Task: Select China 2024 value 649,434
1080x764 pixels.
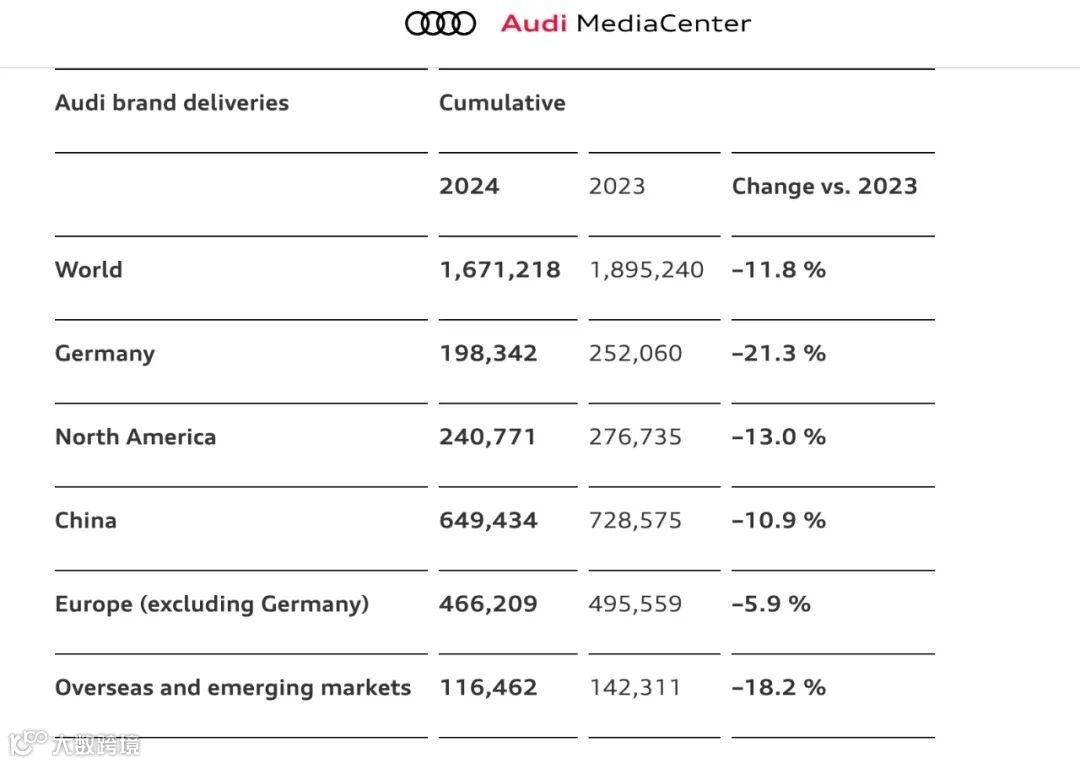Action: (488, 520)
